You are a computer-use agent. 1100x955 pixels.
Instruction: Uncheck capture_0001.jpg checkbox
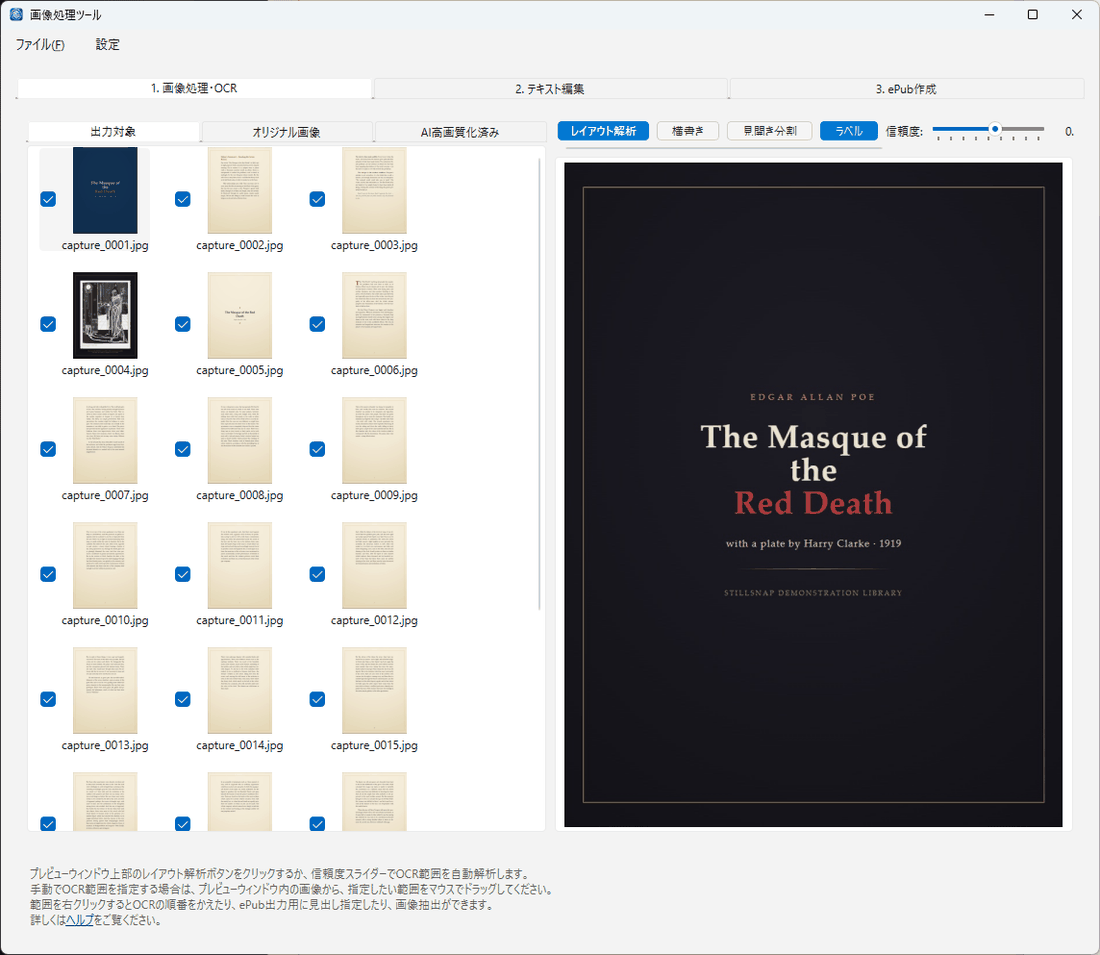point(48,199)
